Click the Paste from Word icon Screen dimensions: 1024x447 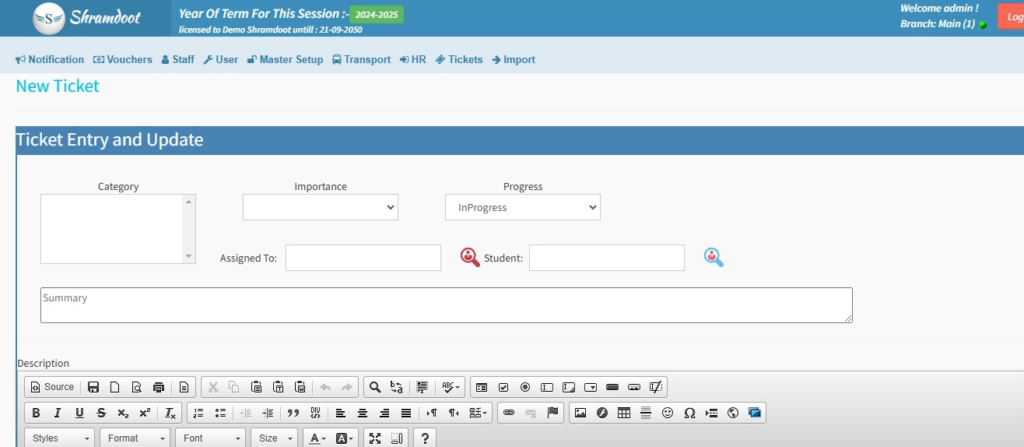[x=300, y=387]
